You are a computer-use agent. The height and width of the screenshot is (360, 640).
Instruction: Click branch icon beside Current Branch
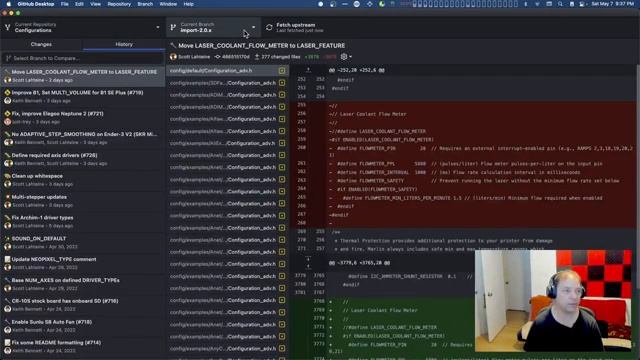[173, 27]
